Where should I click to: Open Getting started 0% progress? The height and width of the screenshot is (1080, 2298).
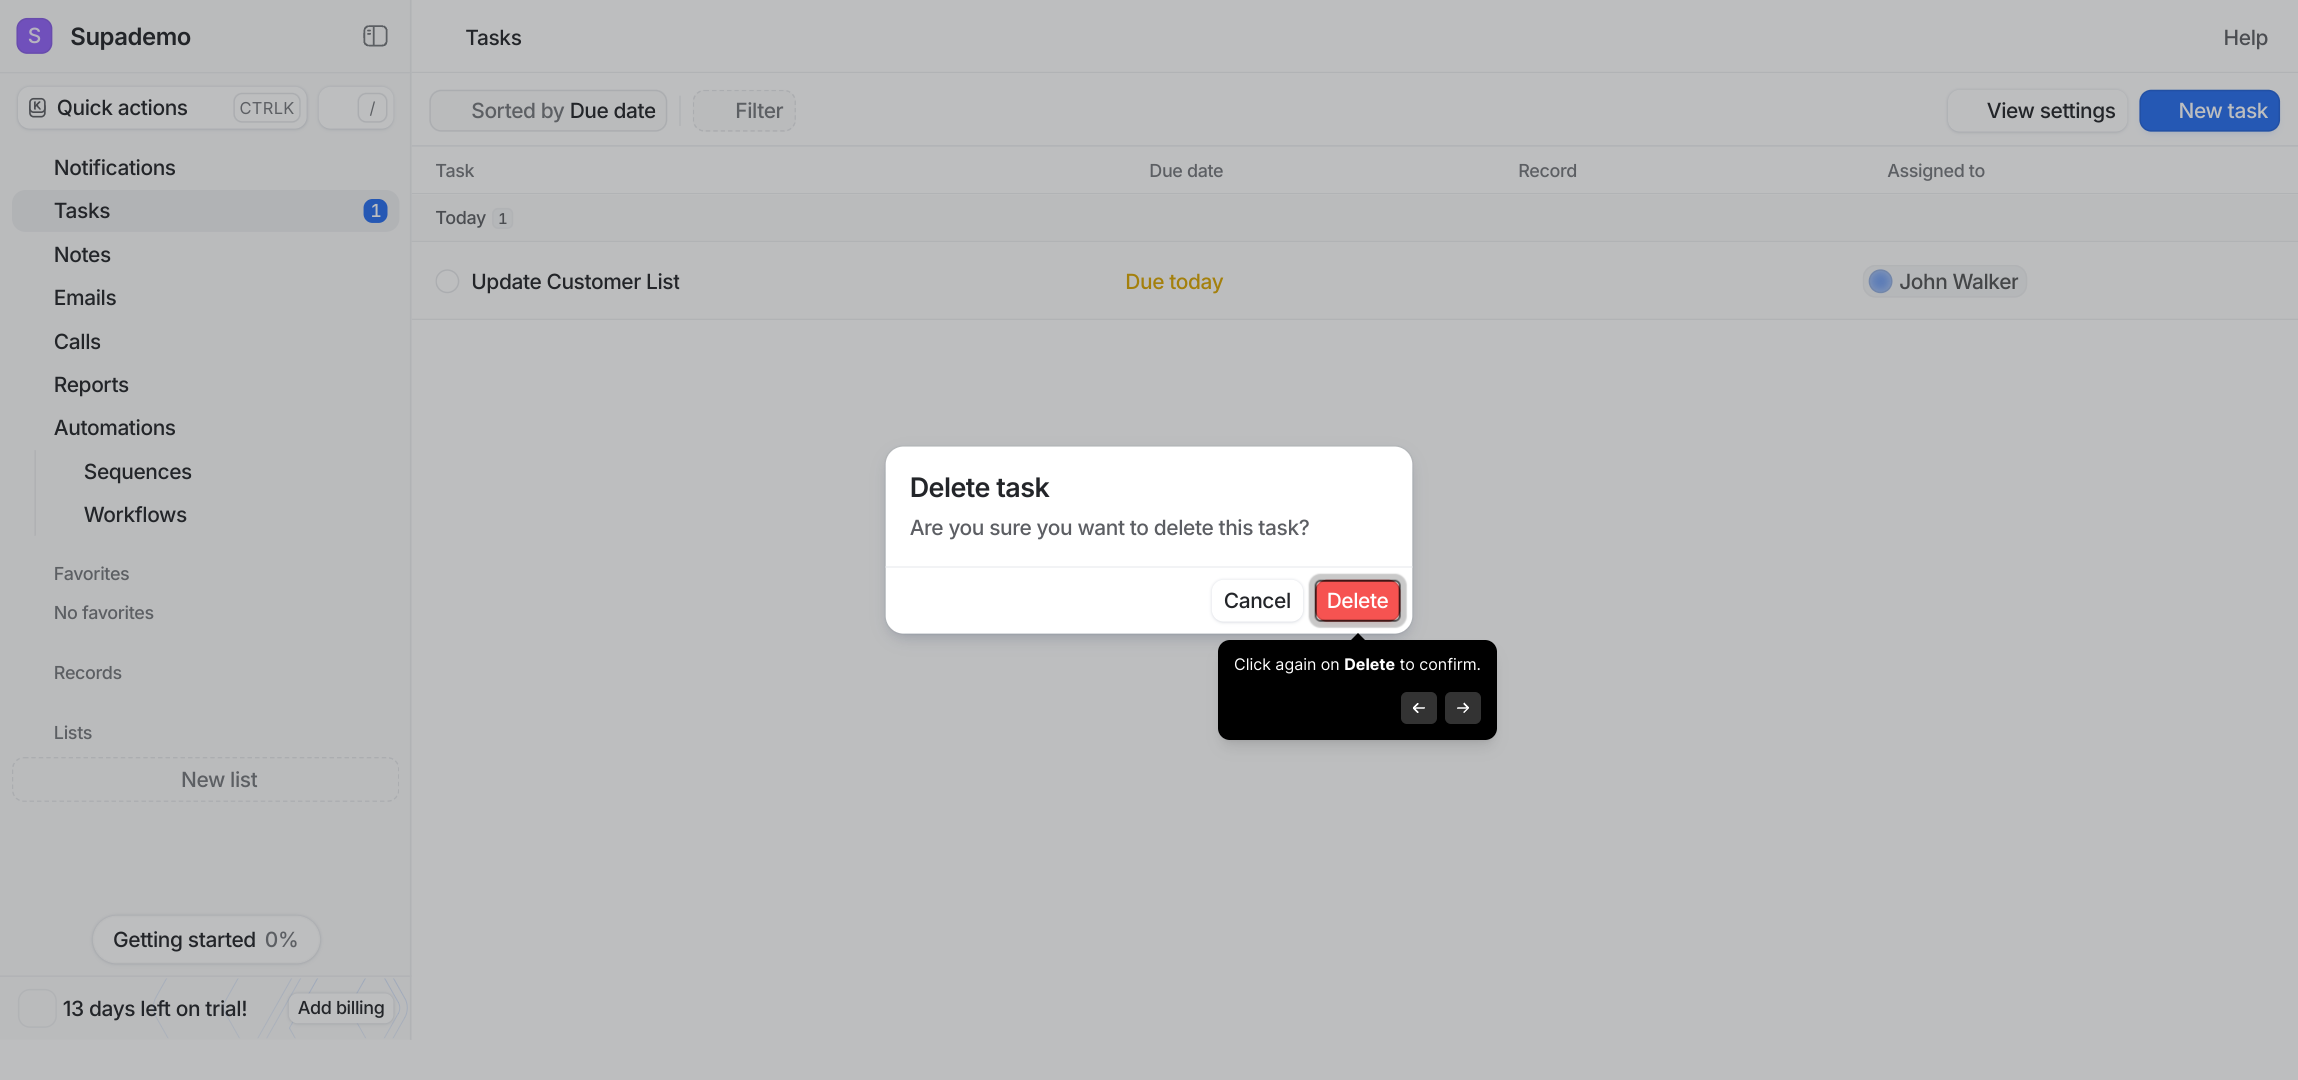(206, 940)
